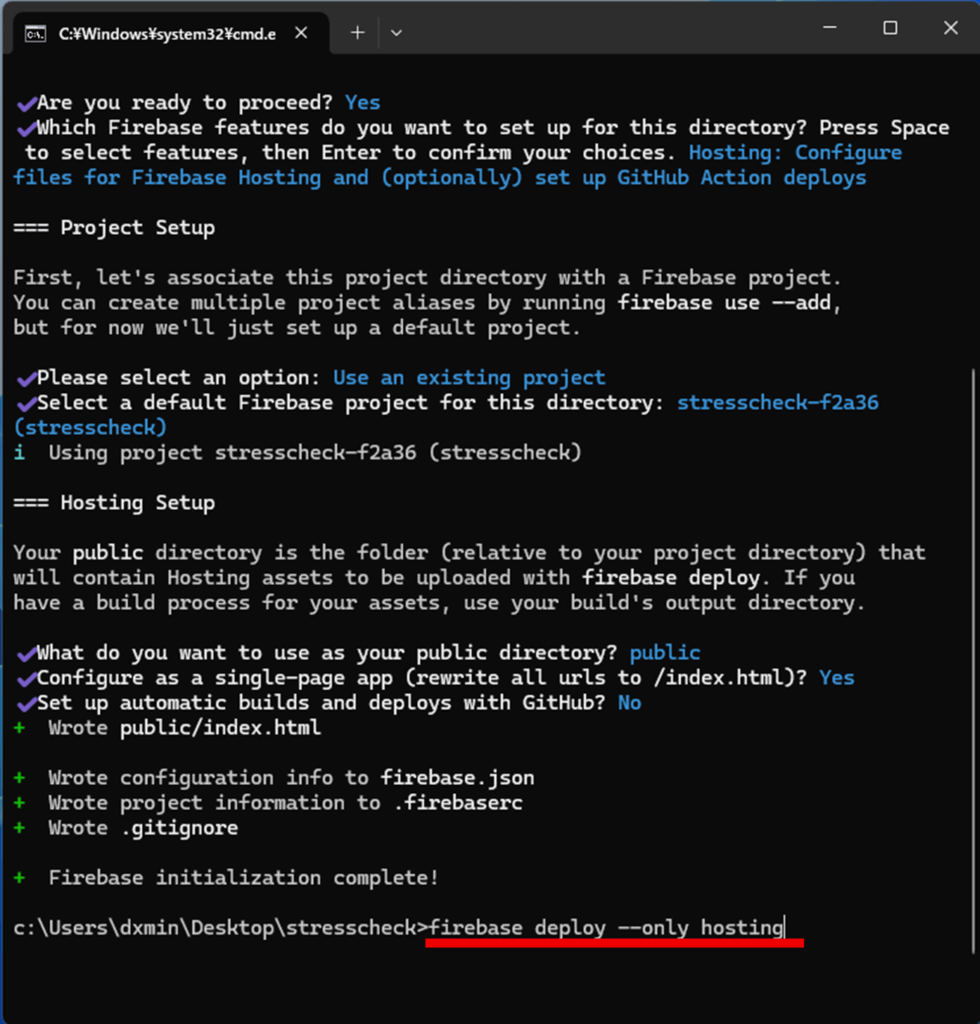Click the 'set up GitHub Action deploys' text
Image resolution: width=980 pixels, height=1024 pixels.
[x=701, y=178]
